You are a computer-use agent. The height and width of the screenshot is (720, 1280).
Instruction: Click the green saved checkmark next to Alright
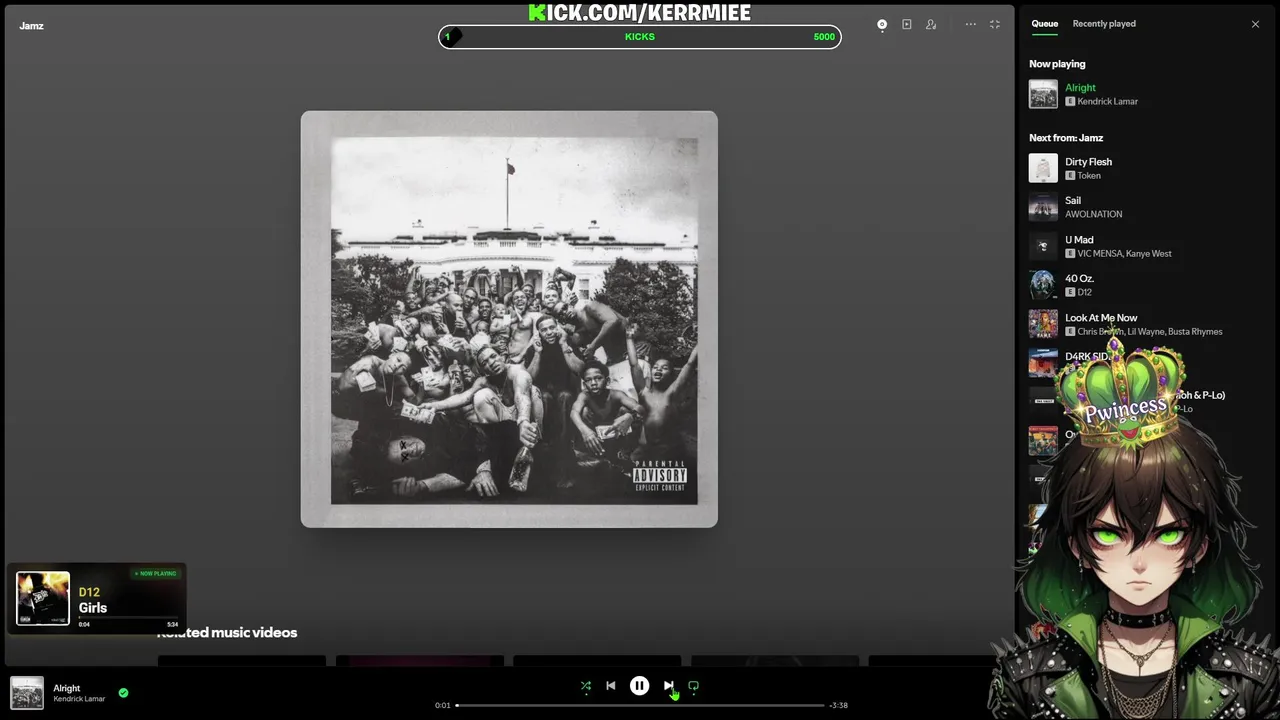tap(124, 692)
